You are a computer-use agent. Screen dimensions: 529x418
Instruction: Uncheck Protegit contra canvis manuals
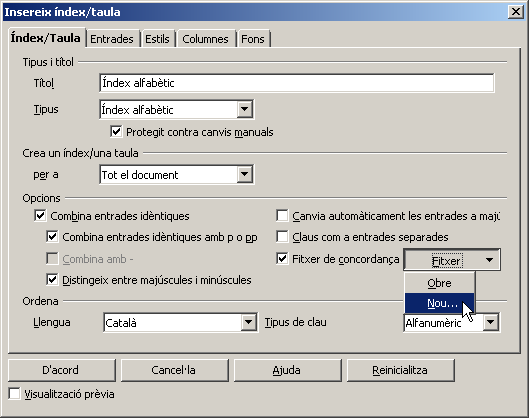tap(116, 132)
